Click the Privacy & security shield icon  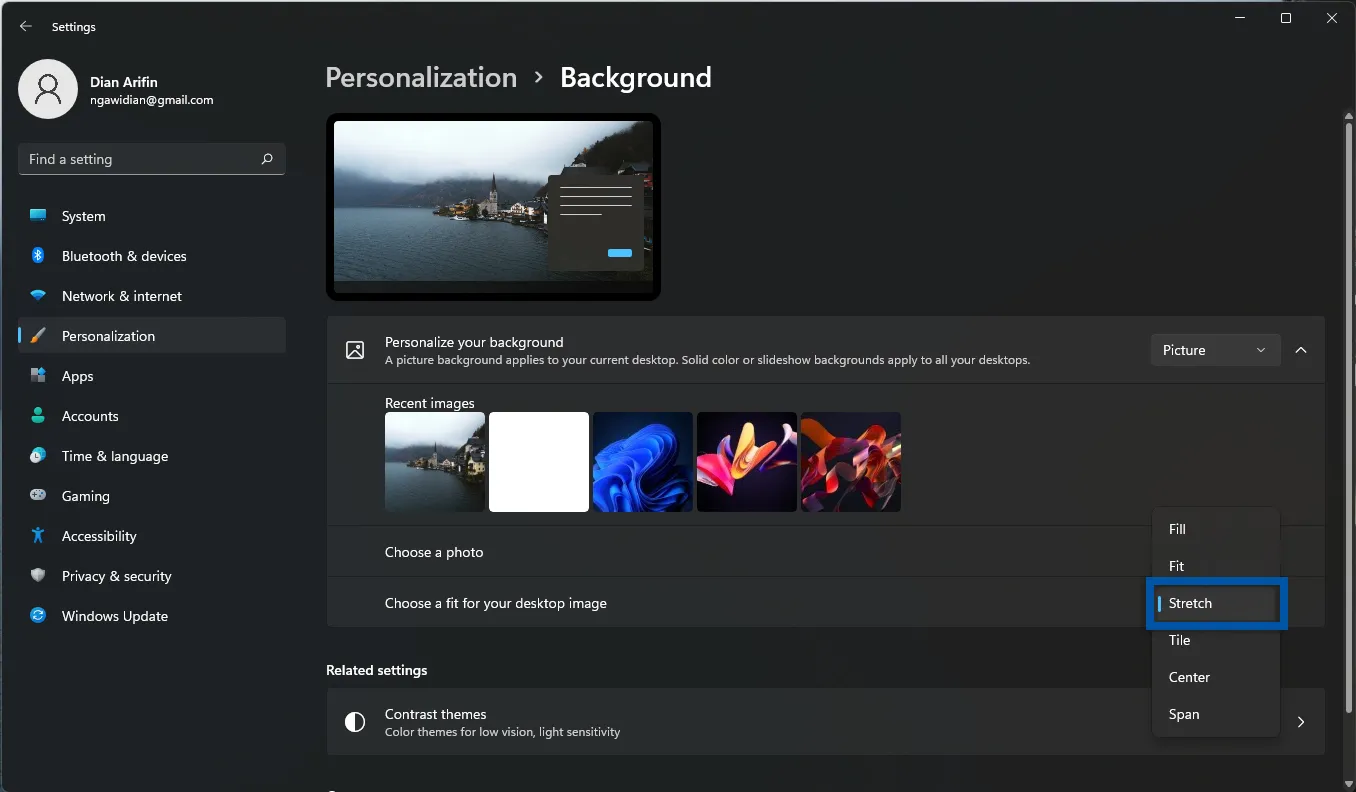38,576
